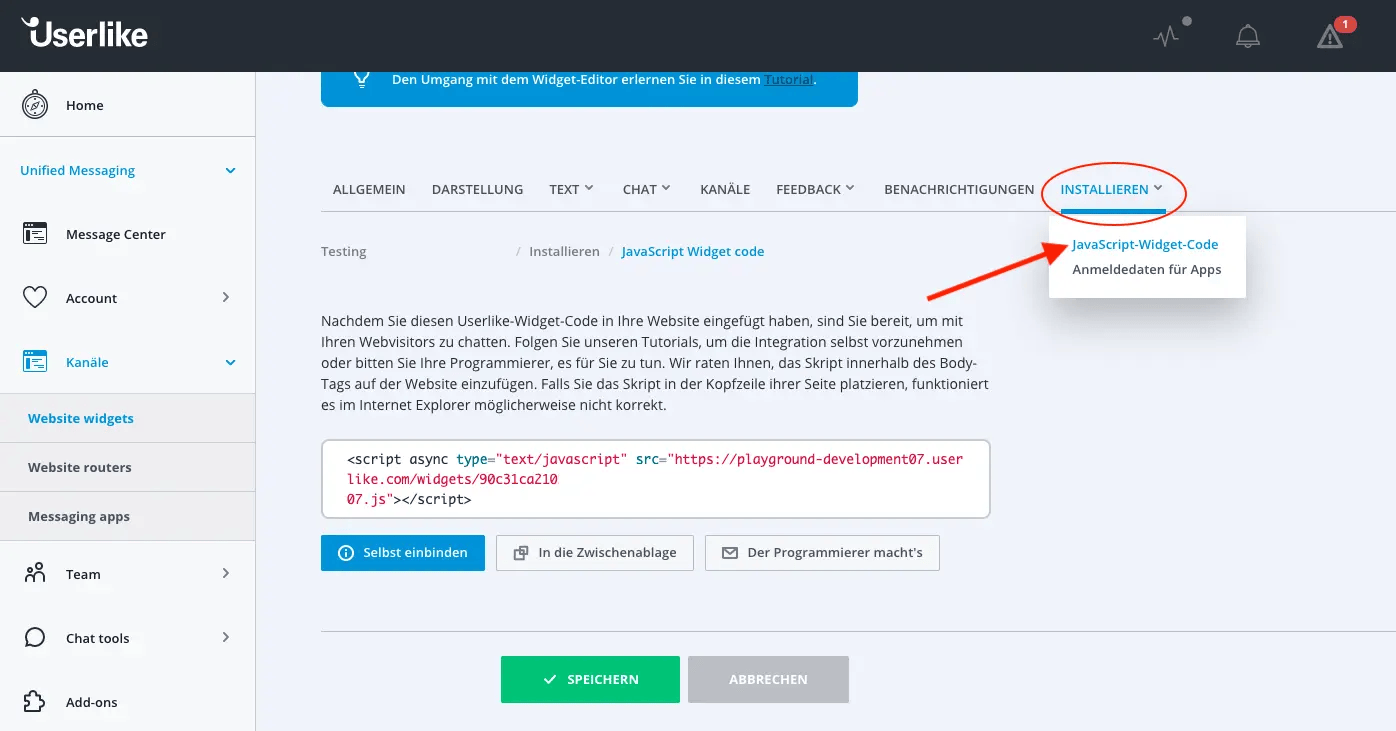Click the Team people icon
This screenshot has height=731, width=1396.
pyautogui.click(x=35, y=573)
